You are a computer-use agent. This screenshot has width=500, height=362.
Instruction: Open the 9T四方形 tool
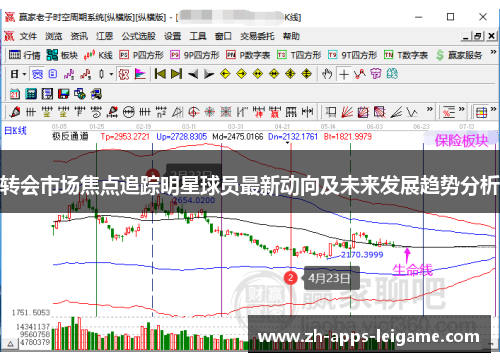(352, 55)
